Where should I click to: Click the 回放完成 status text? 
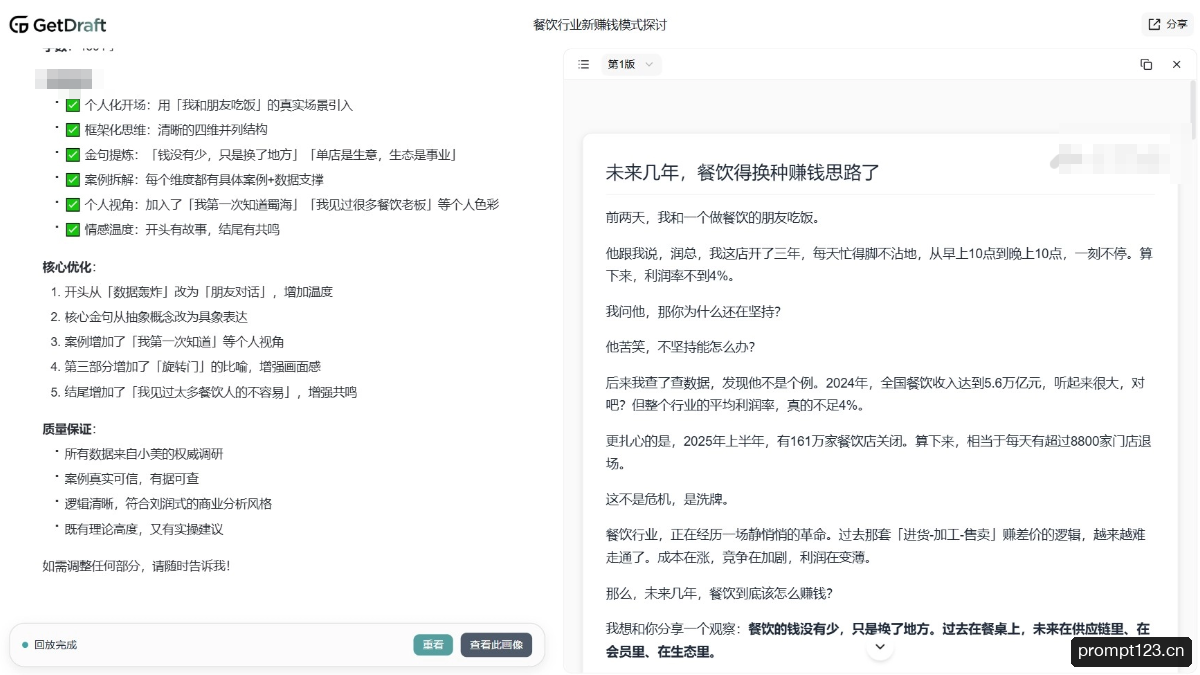55,645
